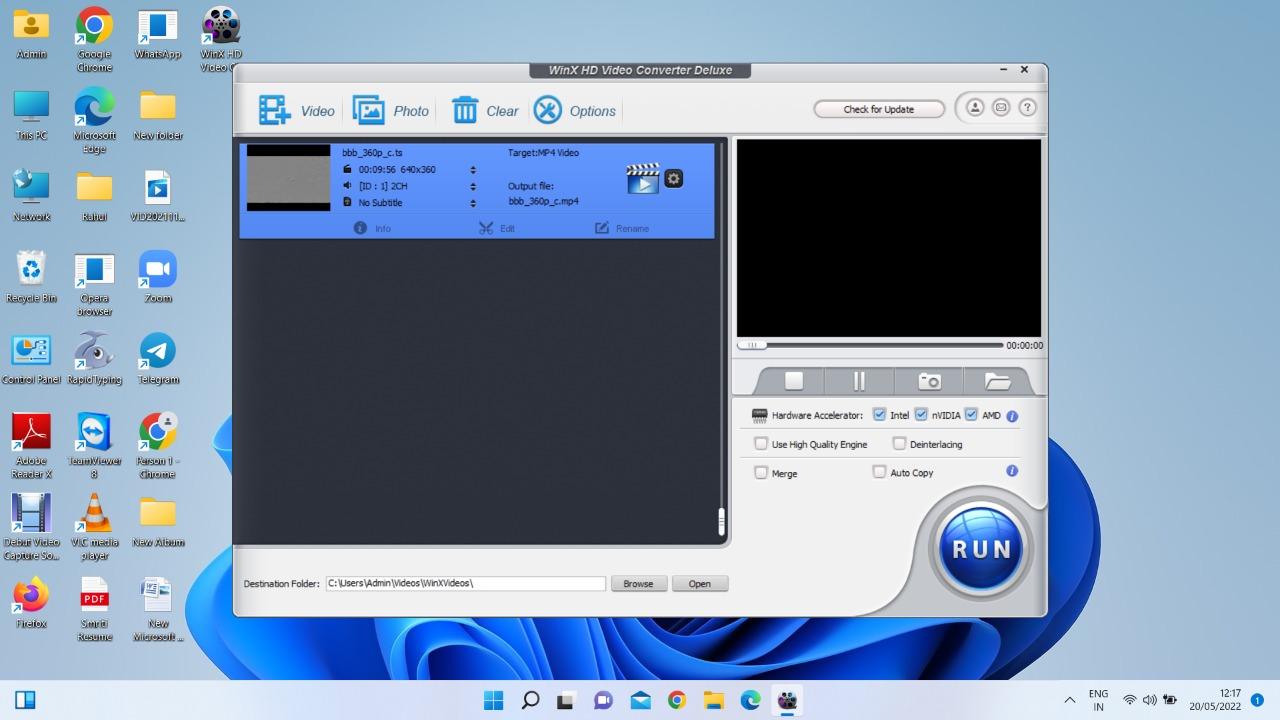
Task: Click the Check for Update button
Action: tap(878, 109)
